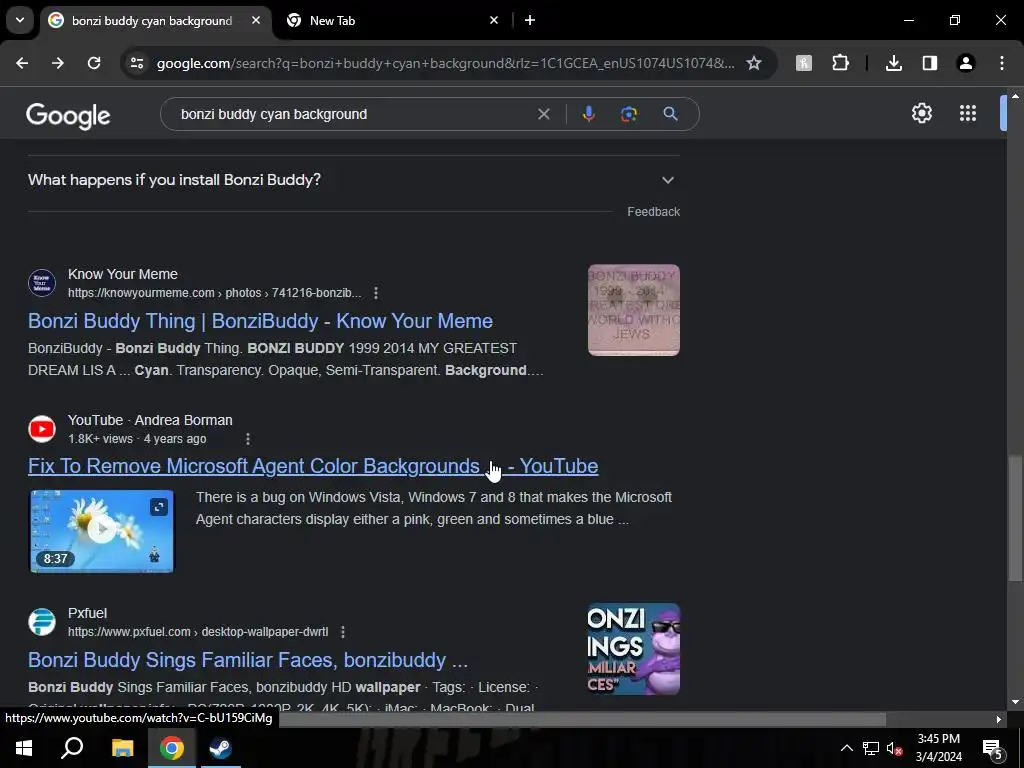
Task: Open the tab search dropdown arrow
Action: (x=20, y=20)
